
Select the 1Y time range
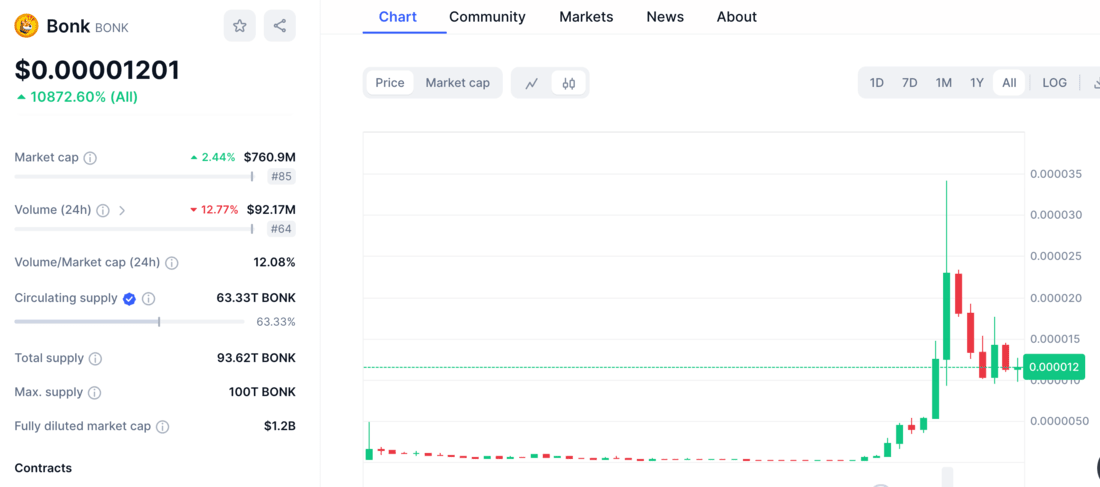[977, 83]
